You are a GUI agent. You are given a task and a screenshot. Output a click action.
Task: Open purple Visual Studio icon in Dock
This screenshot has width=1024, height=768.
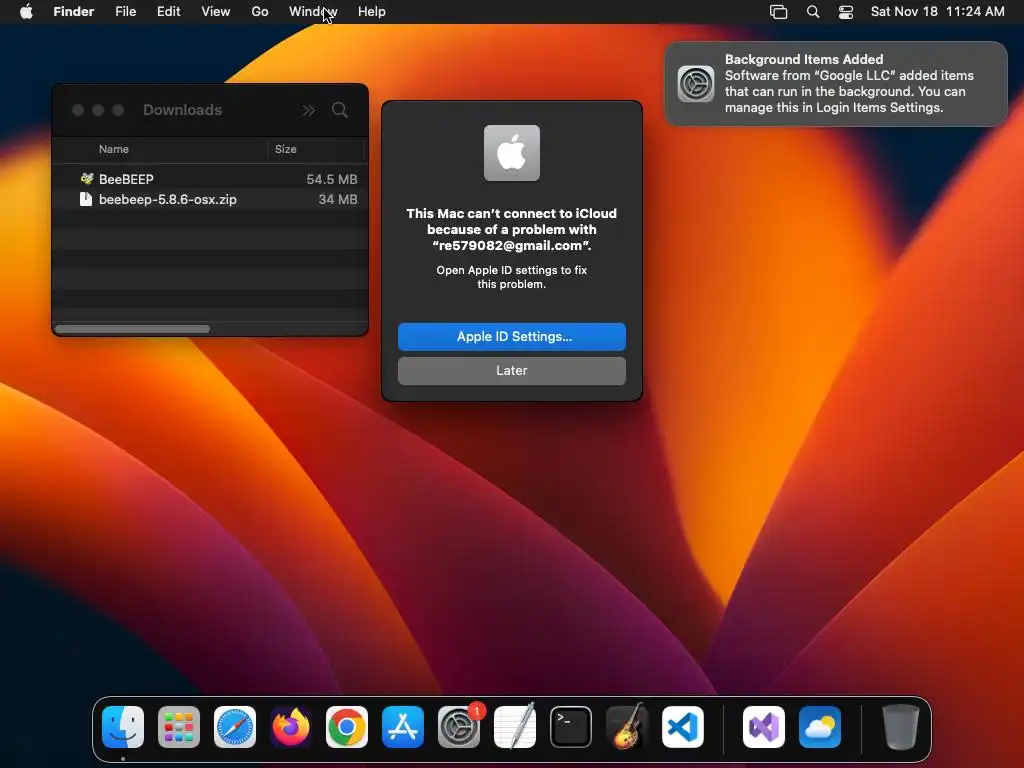[x=764, y=727]
